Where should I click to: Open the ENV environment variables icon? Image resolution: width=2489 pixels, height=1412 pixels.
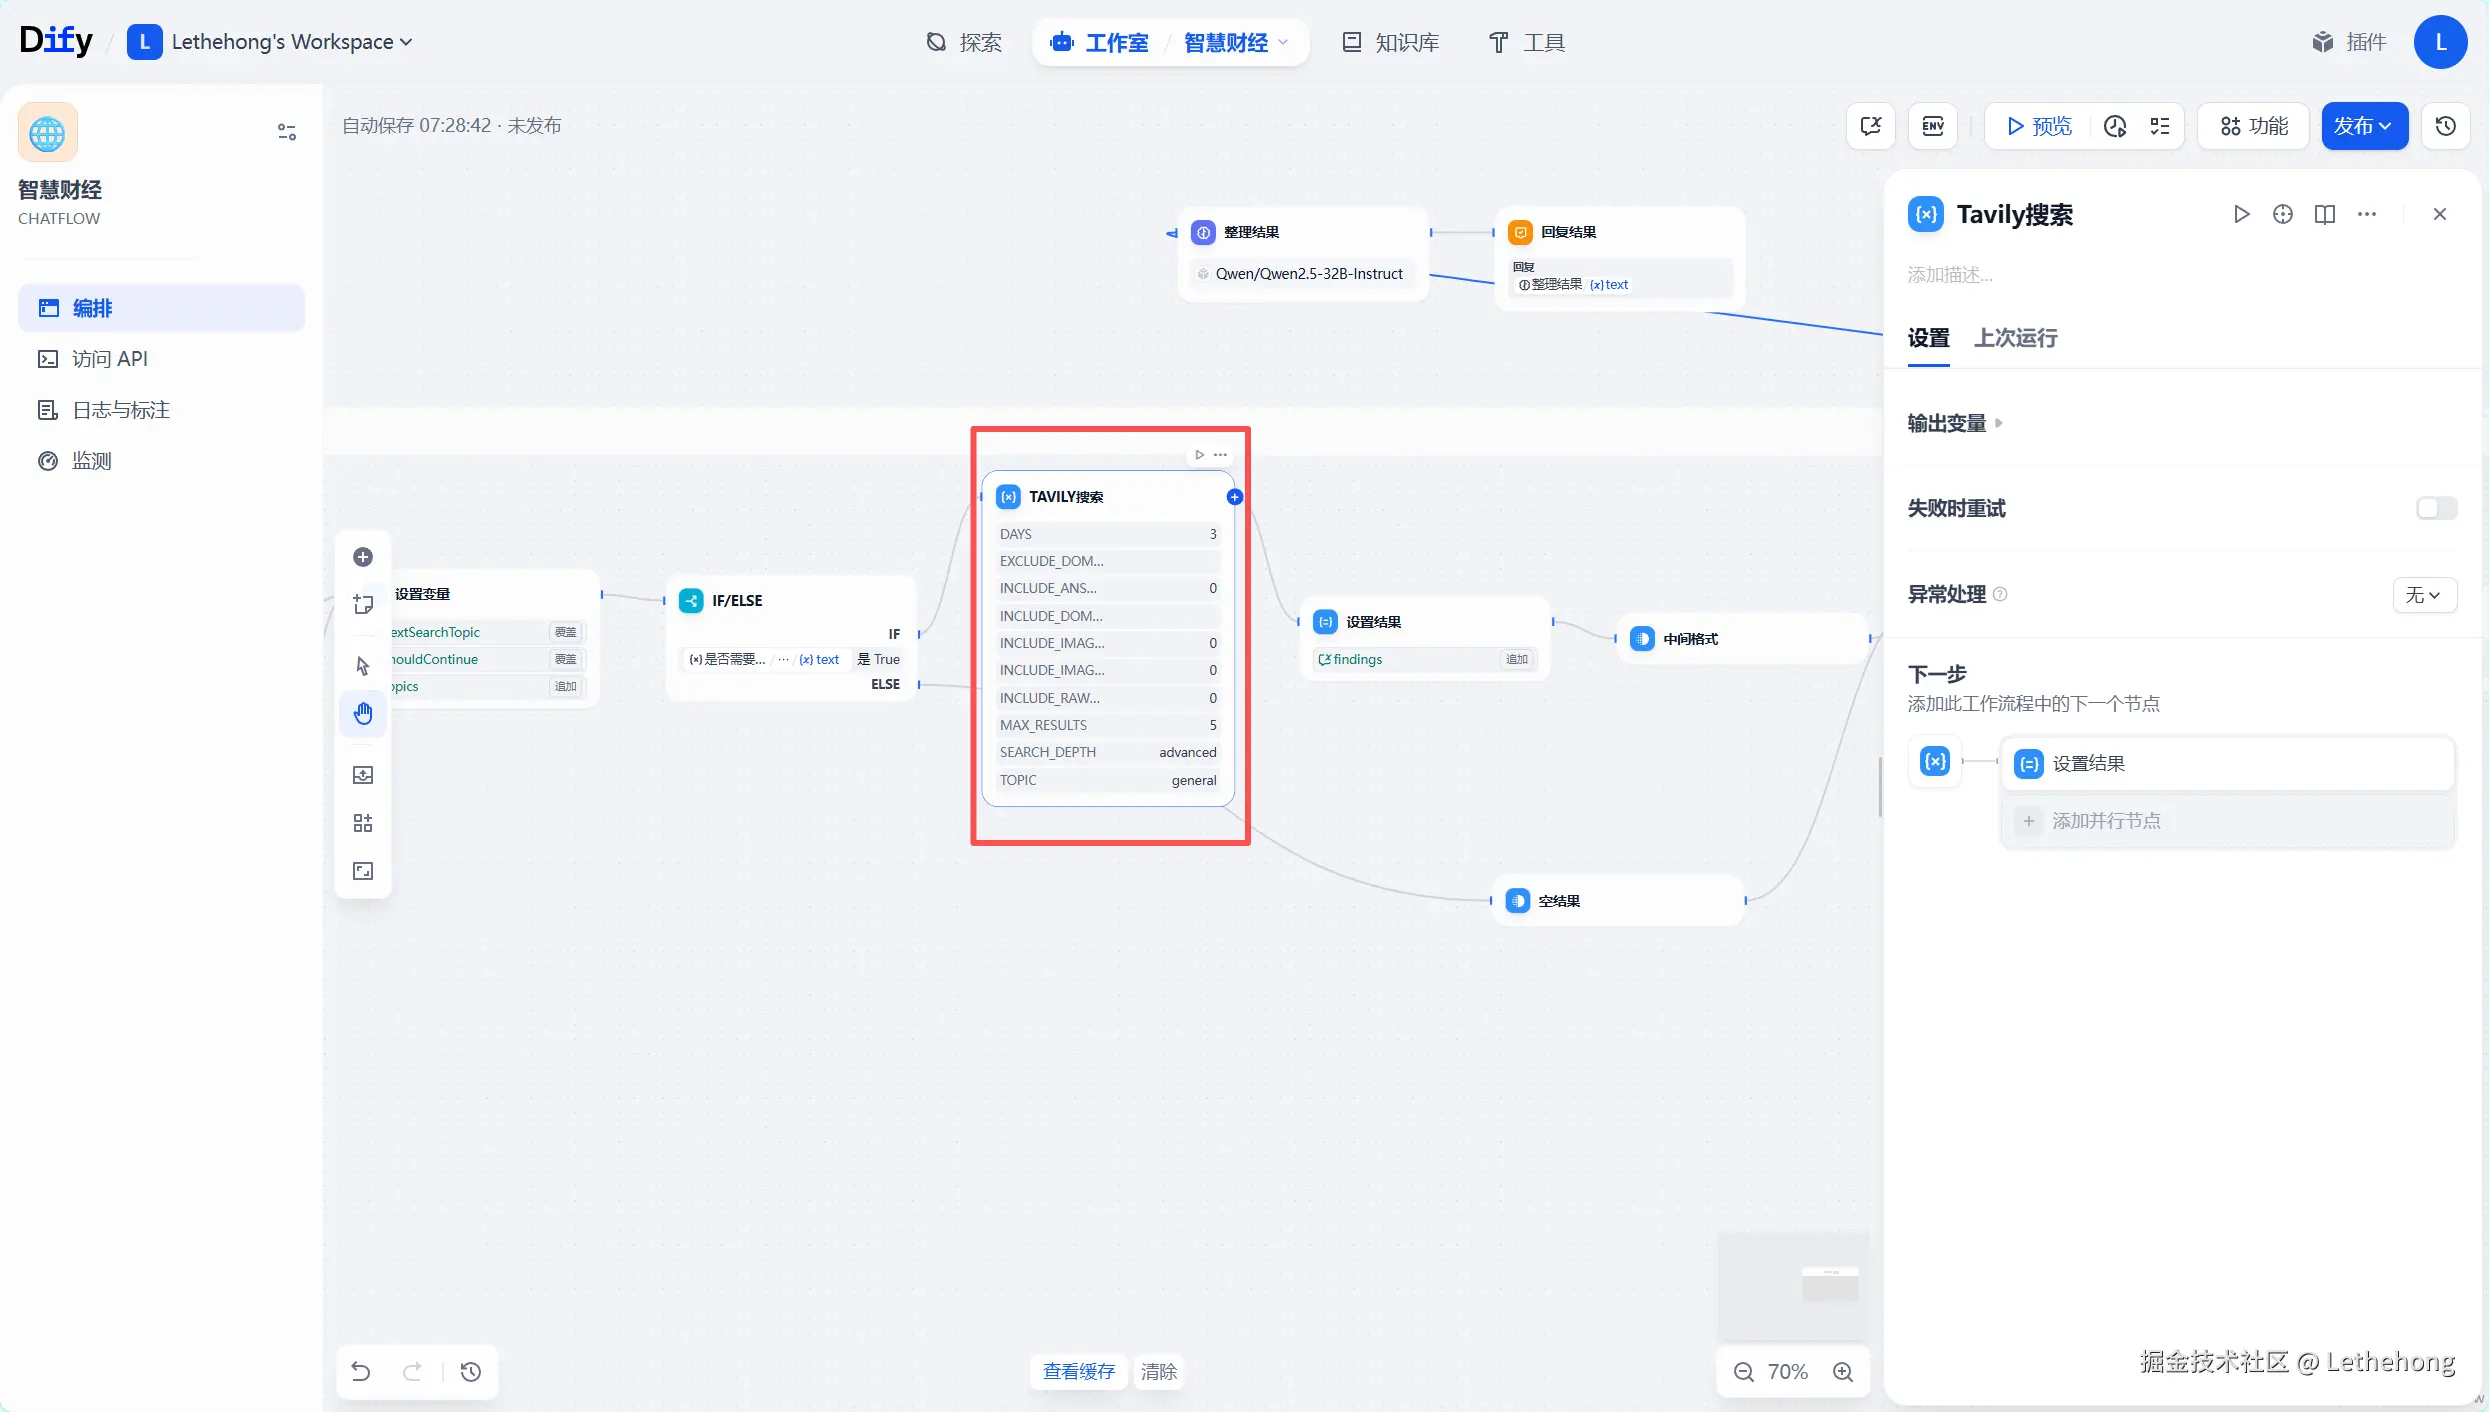point(1932,126)
